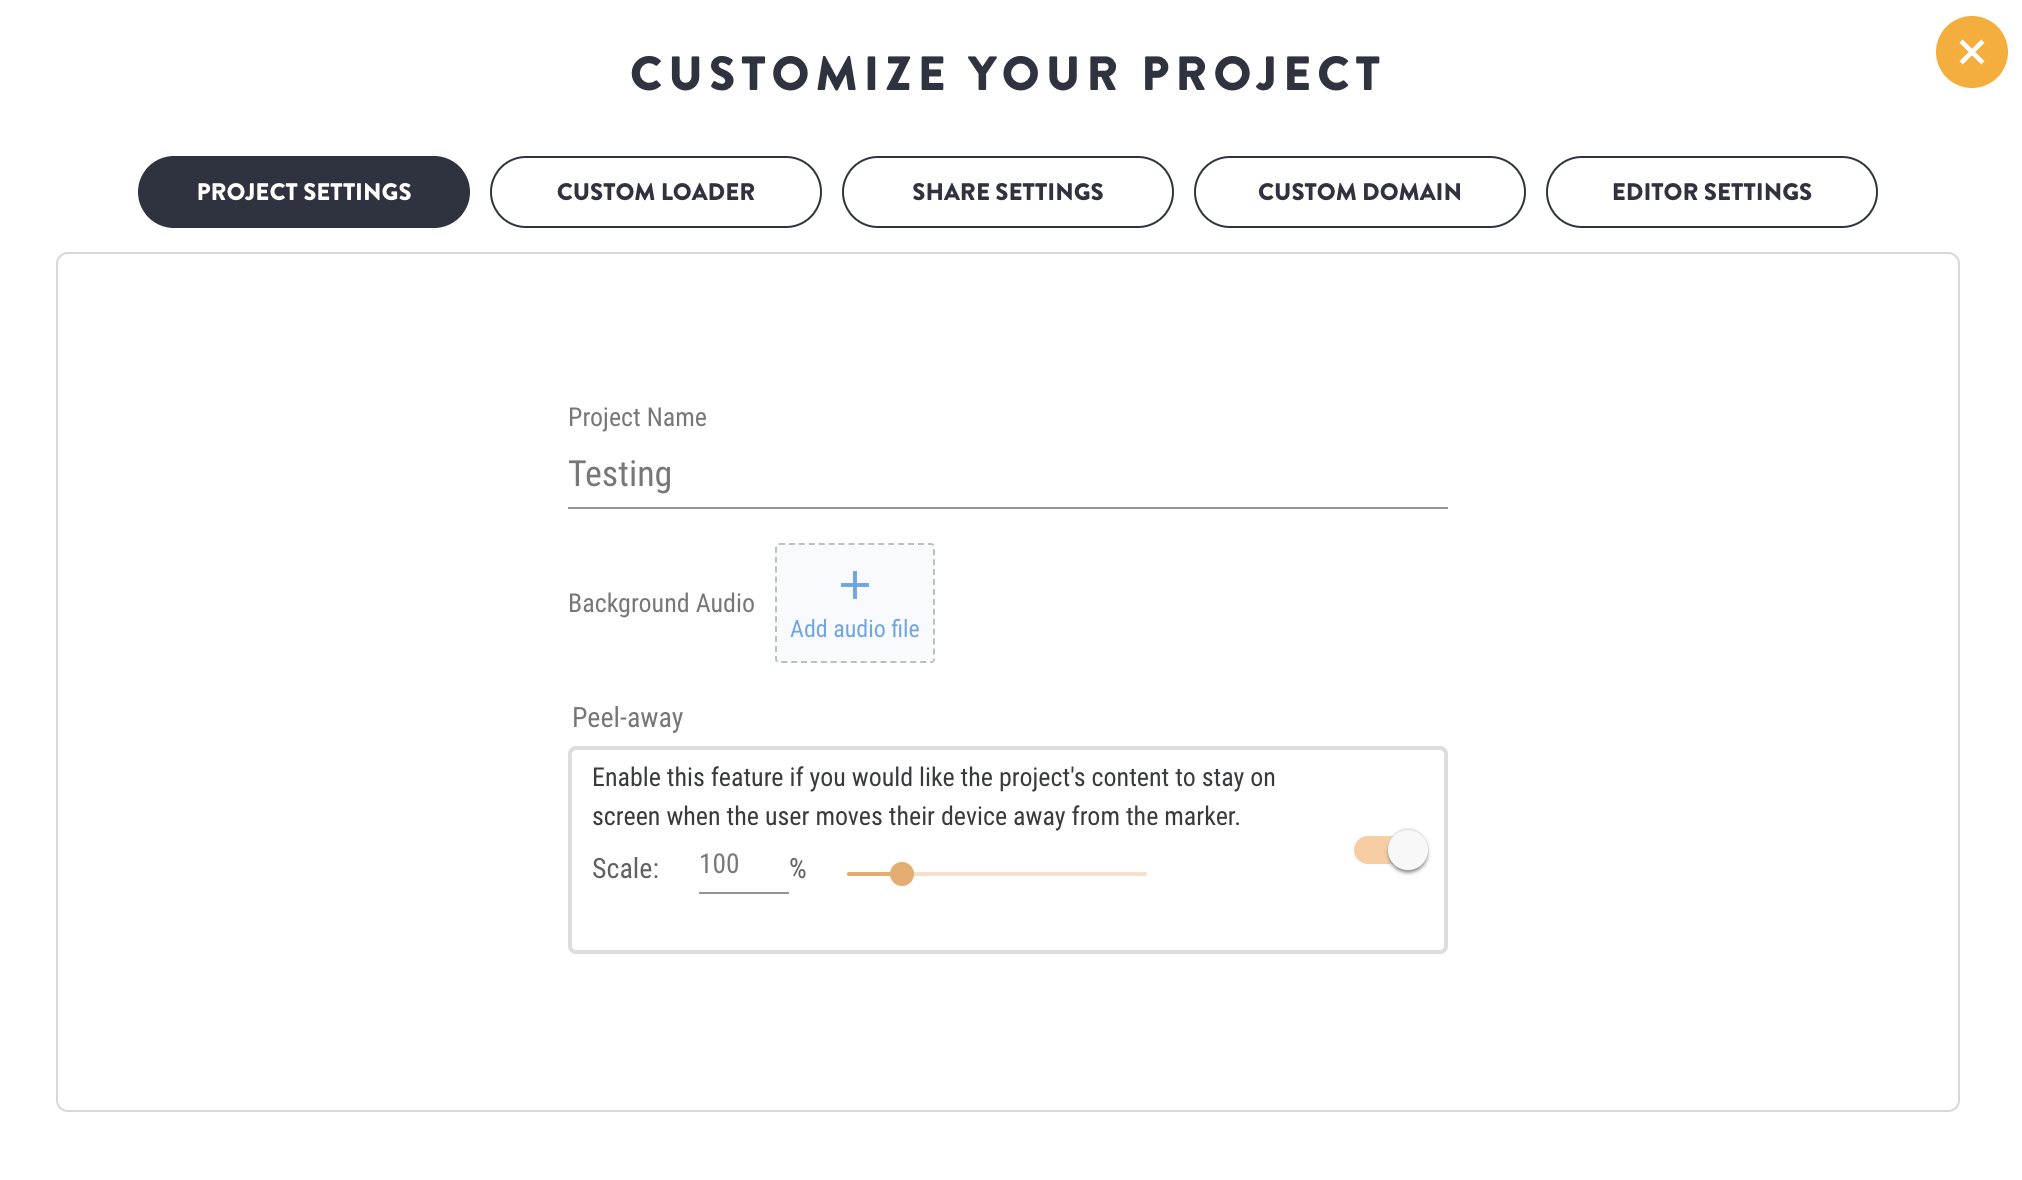Close the customize dialog with orange X
The width and height of the screenshot is (2022, 1180).
click(x=1971, y=52)
